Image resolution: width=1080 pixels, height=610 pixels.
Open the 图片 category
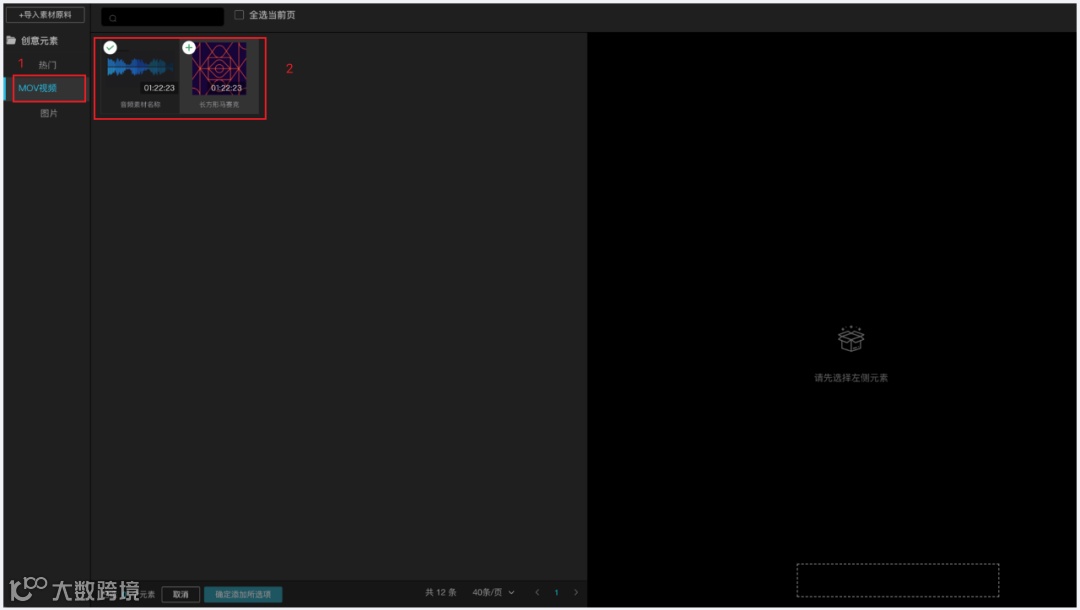pos(48,113)
